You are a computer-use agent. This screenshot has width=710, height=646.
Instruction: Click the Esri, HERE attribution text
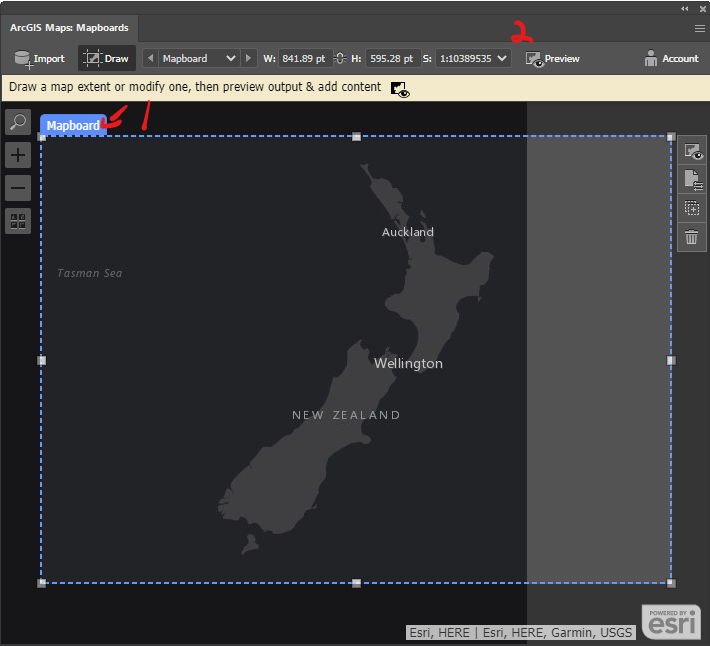click(521, 632)
